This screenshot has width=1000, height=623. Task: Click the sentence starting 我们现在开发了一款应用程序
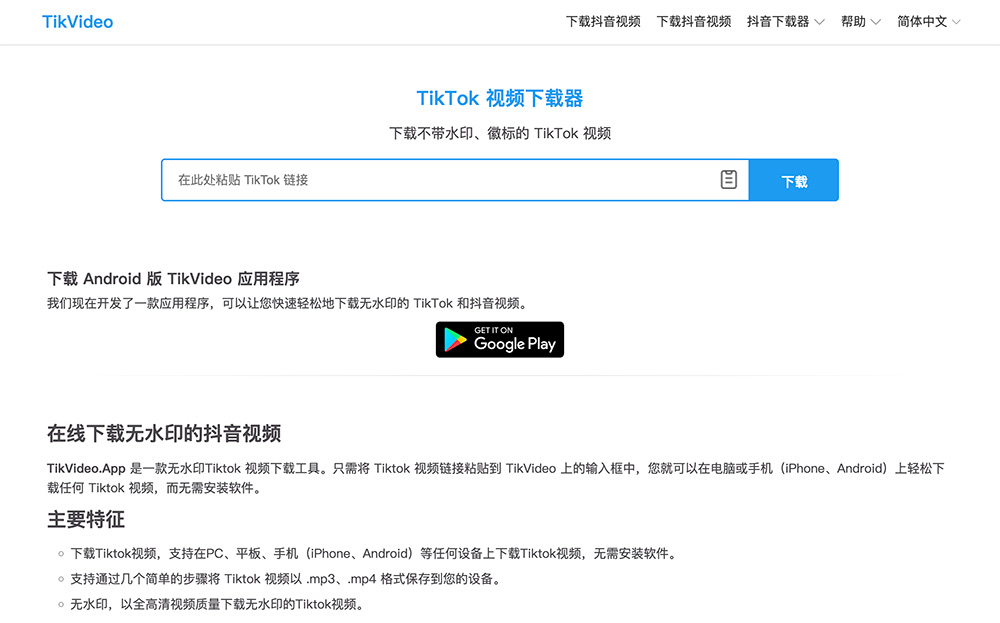tap(288, 304)
